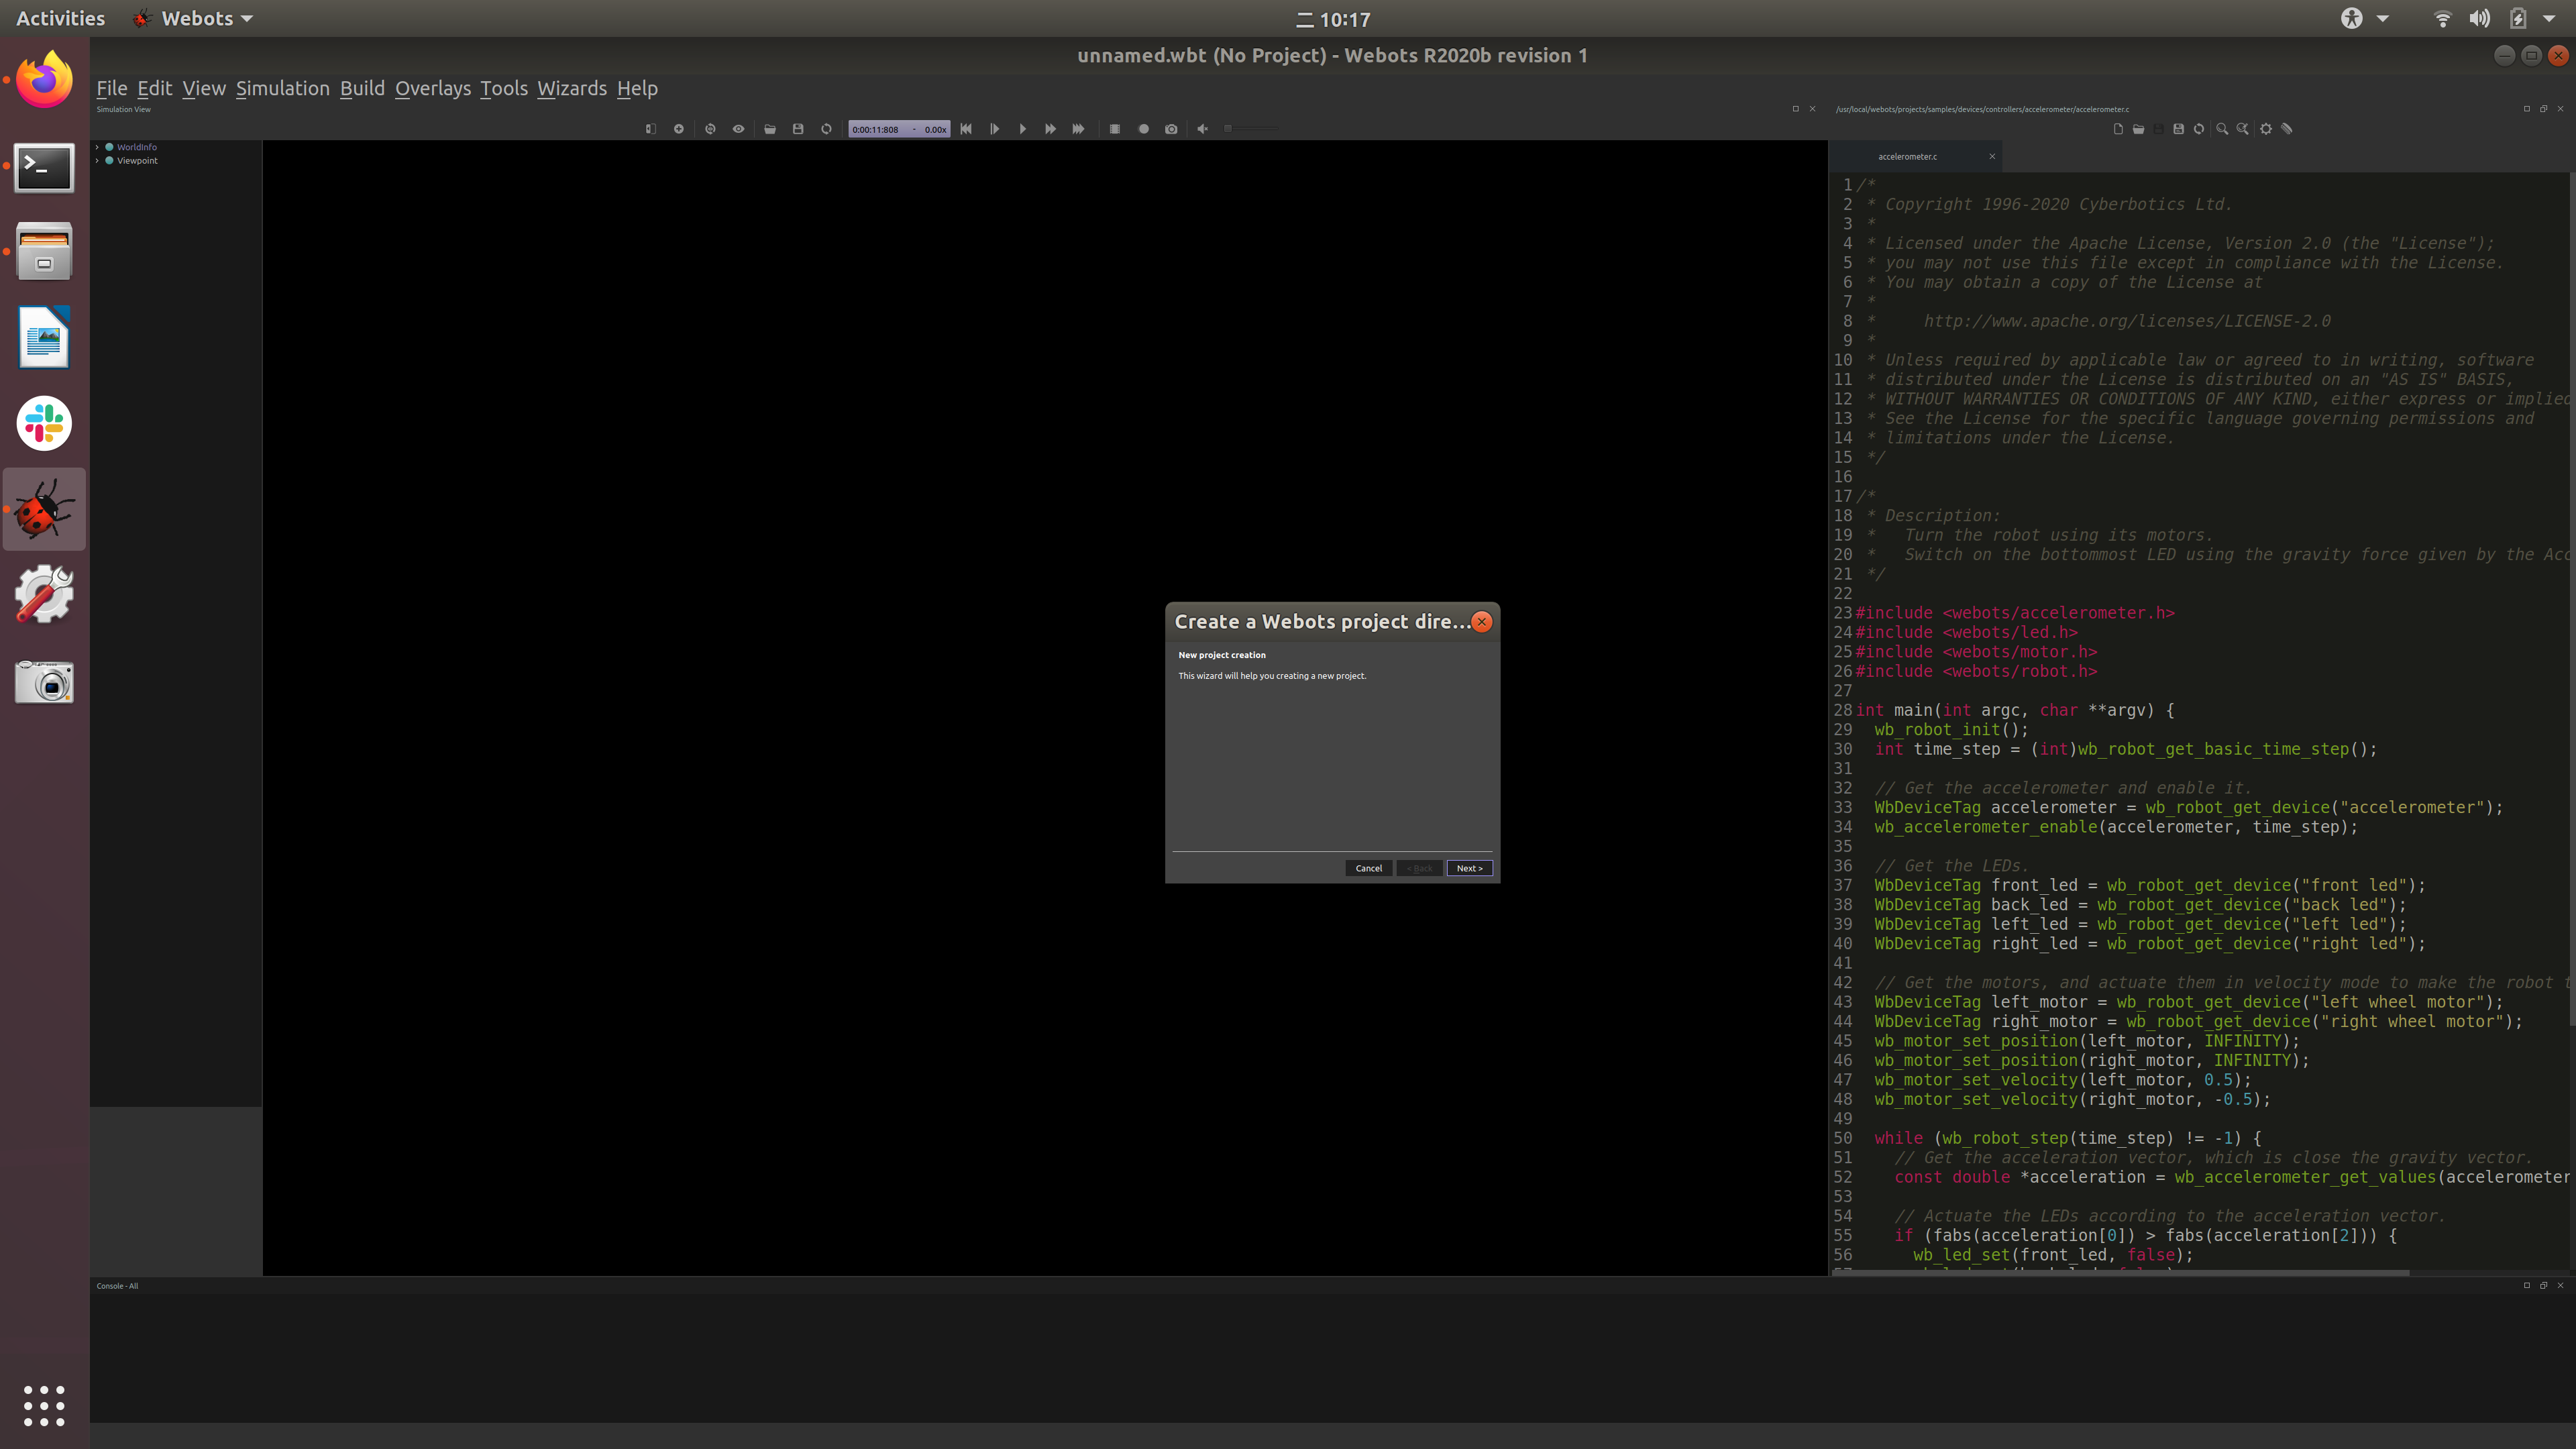Image resolution: width=2576 pixels, height=1449 pixels.
Task: Toggle rendering with the eye icon
Action: pyautogui.click(x=738, y=129)
